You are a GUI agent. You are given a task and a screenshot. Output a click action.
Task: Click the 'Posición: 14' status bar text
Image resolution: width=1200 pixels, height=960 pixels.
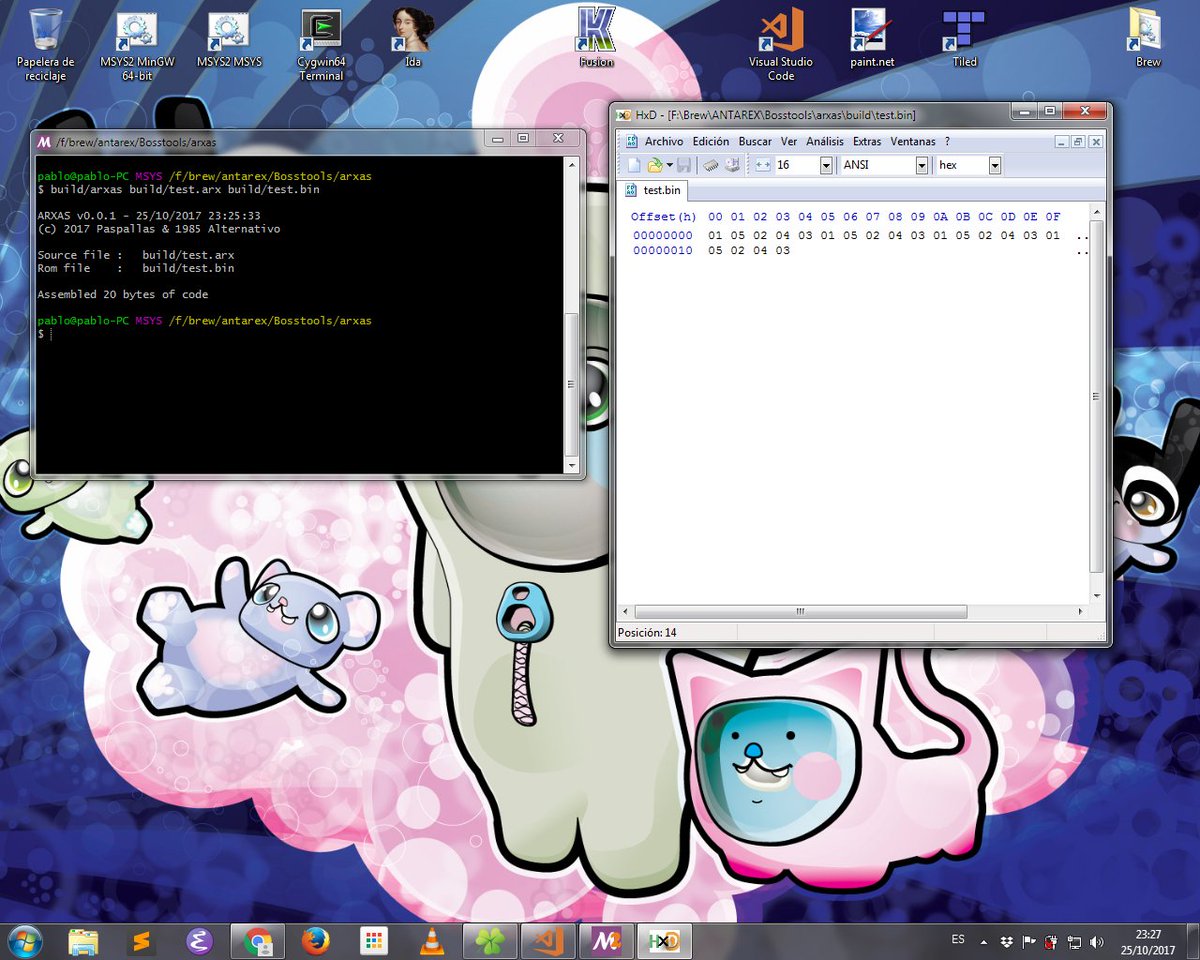point(647,632)
